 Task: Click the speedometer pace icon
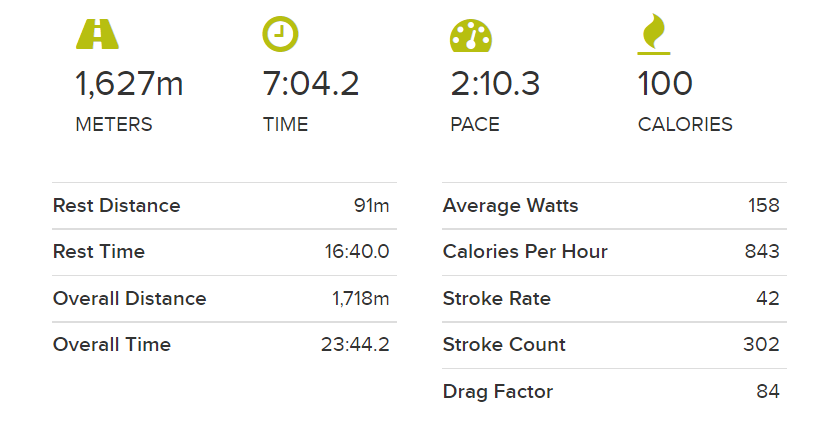[x=471, y=36]
